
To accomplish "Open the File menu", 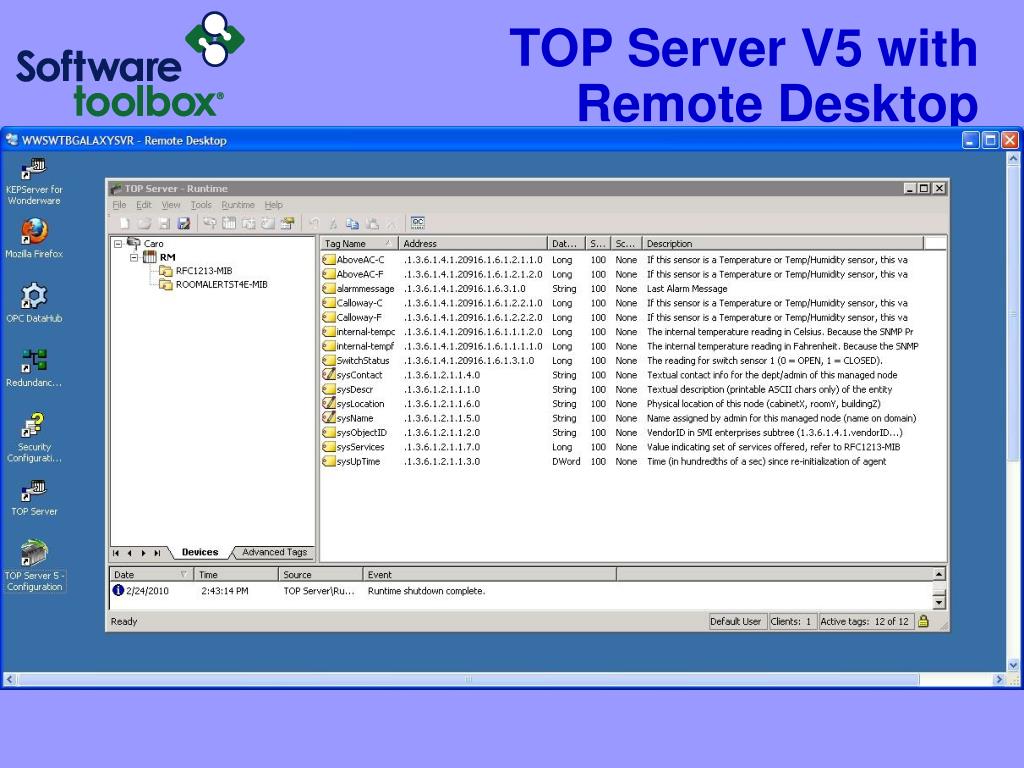I will 120,205.
